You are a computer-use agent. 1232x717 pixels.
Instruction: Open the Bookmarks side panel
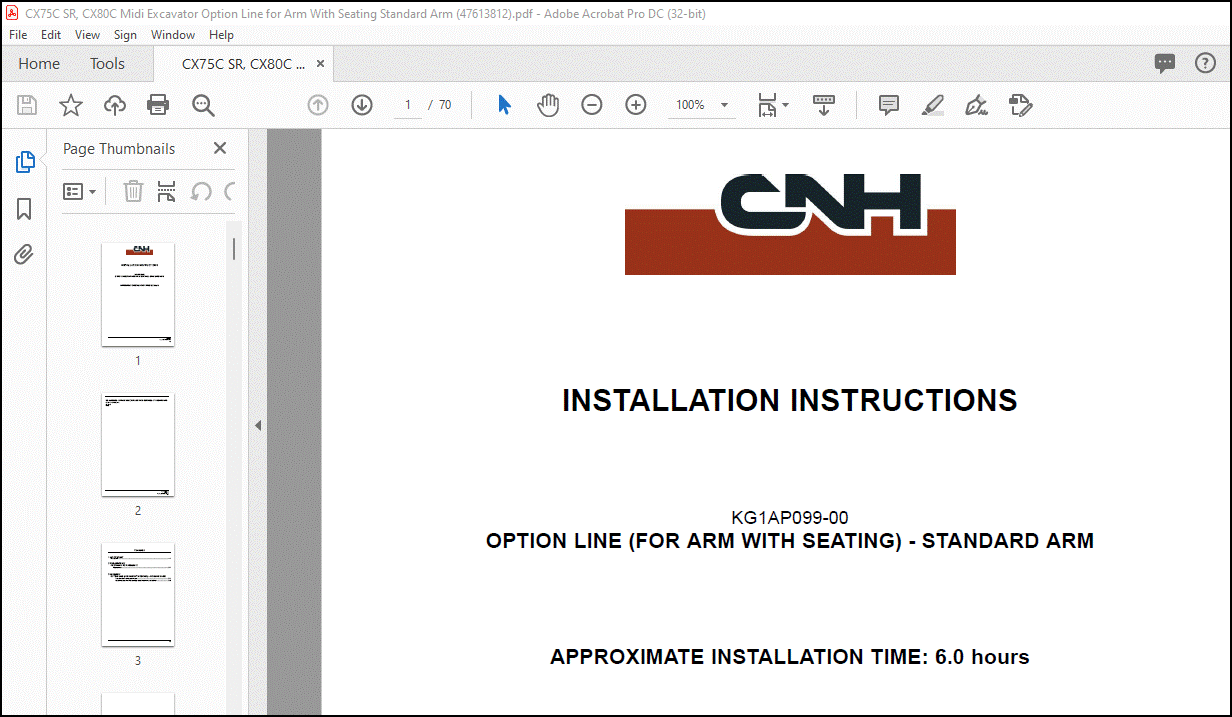point(24,208)
